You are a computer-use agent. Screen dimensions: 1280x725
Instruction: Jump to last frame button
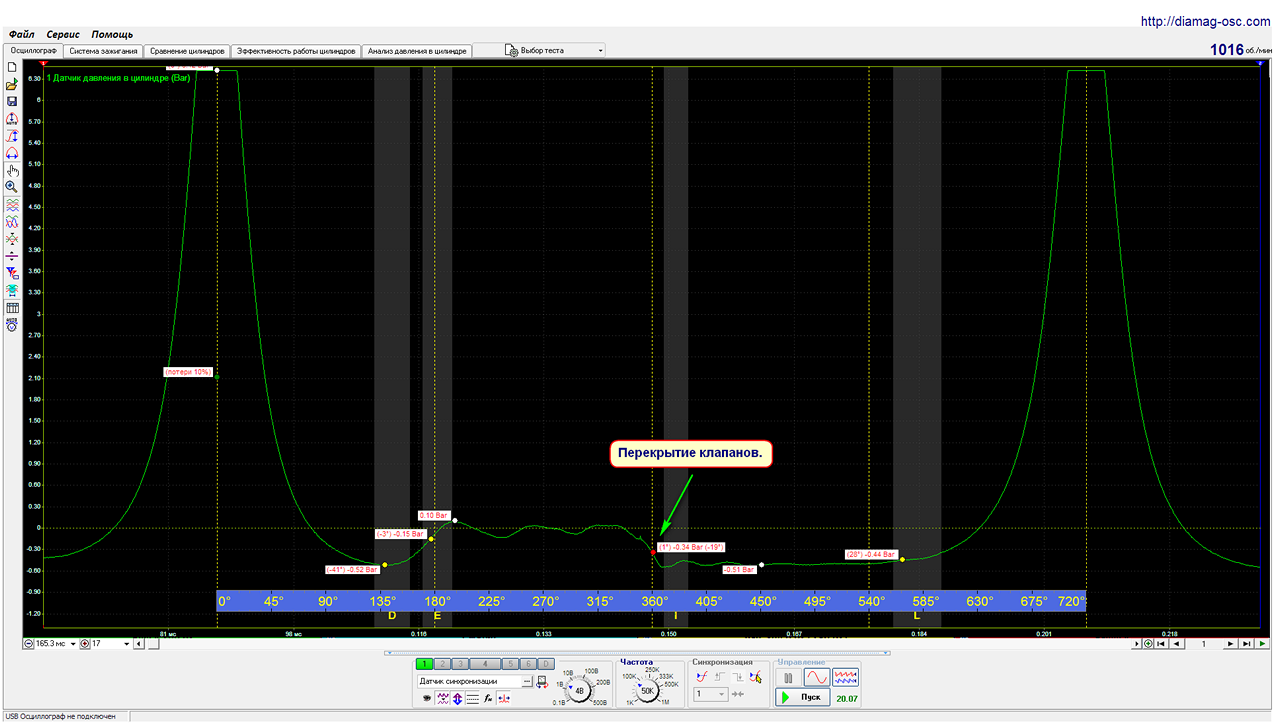pos(1247,644)
